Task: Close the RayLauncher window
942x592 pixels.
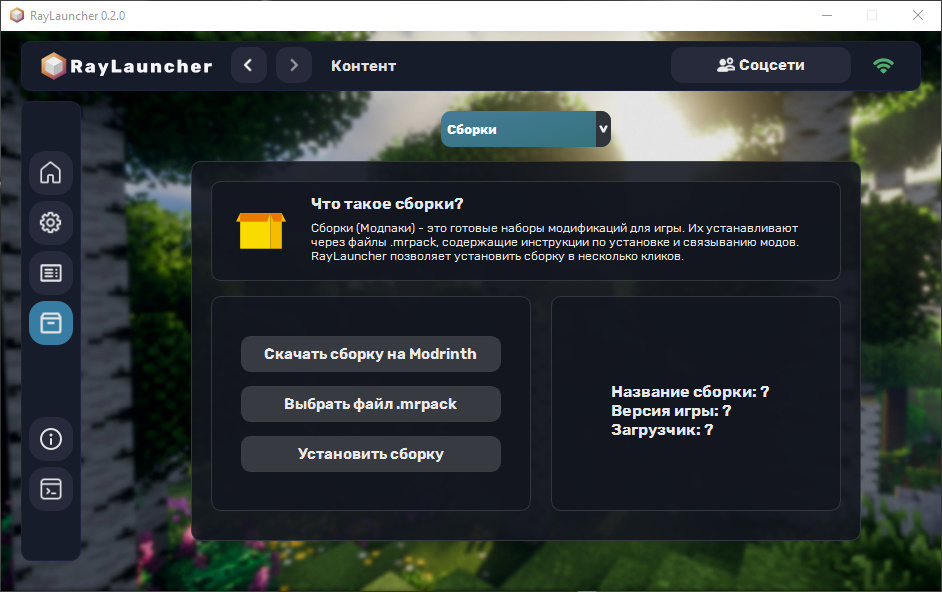Action: [x=918, y=16]
